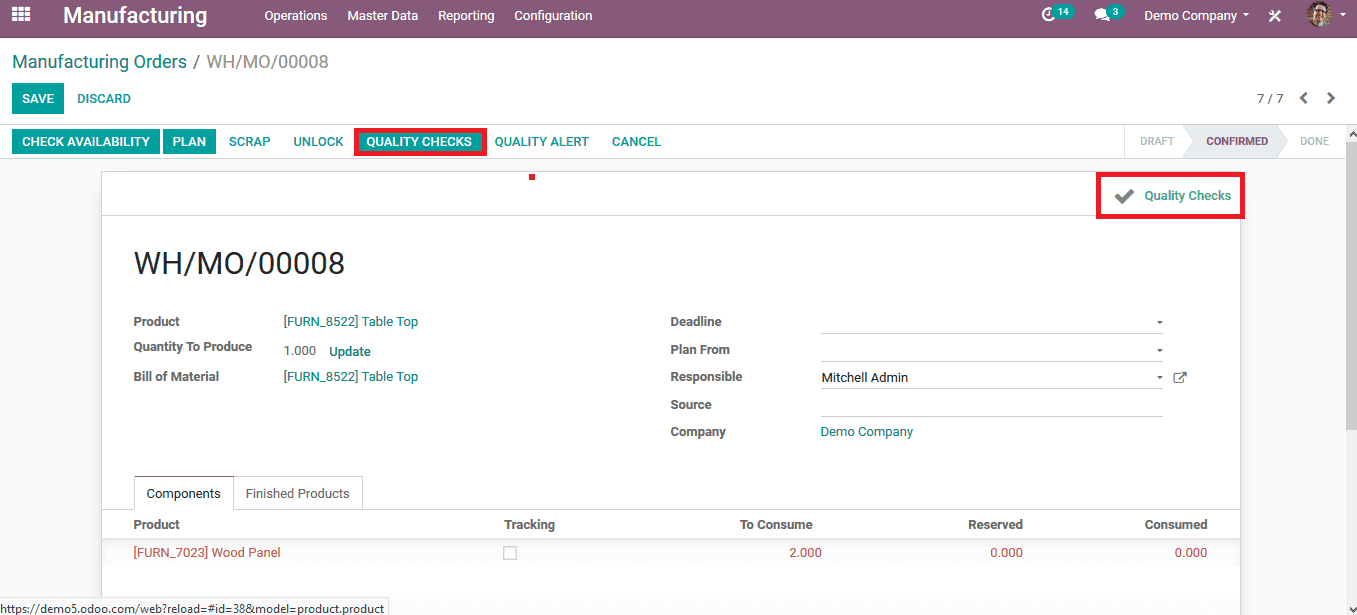Open the conversations chat bubble icon
The image size is (1357, 615).
[1101, 15]
